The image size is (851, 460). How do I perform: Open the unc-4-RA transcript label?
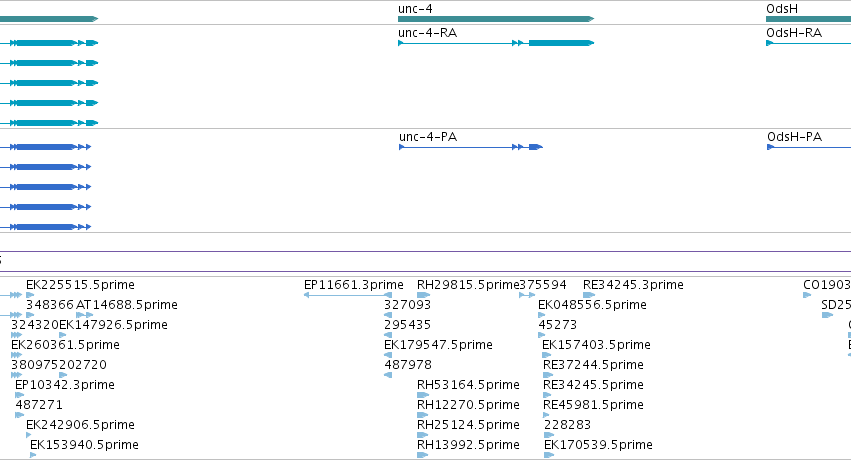[428, 33]
